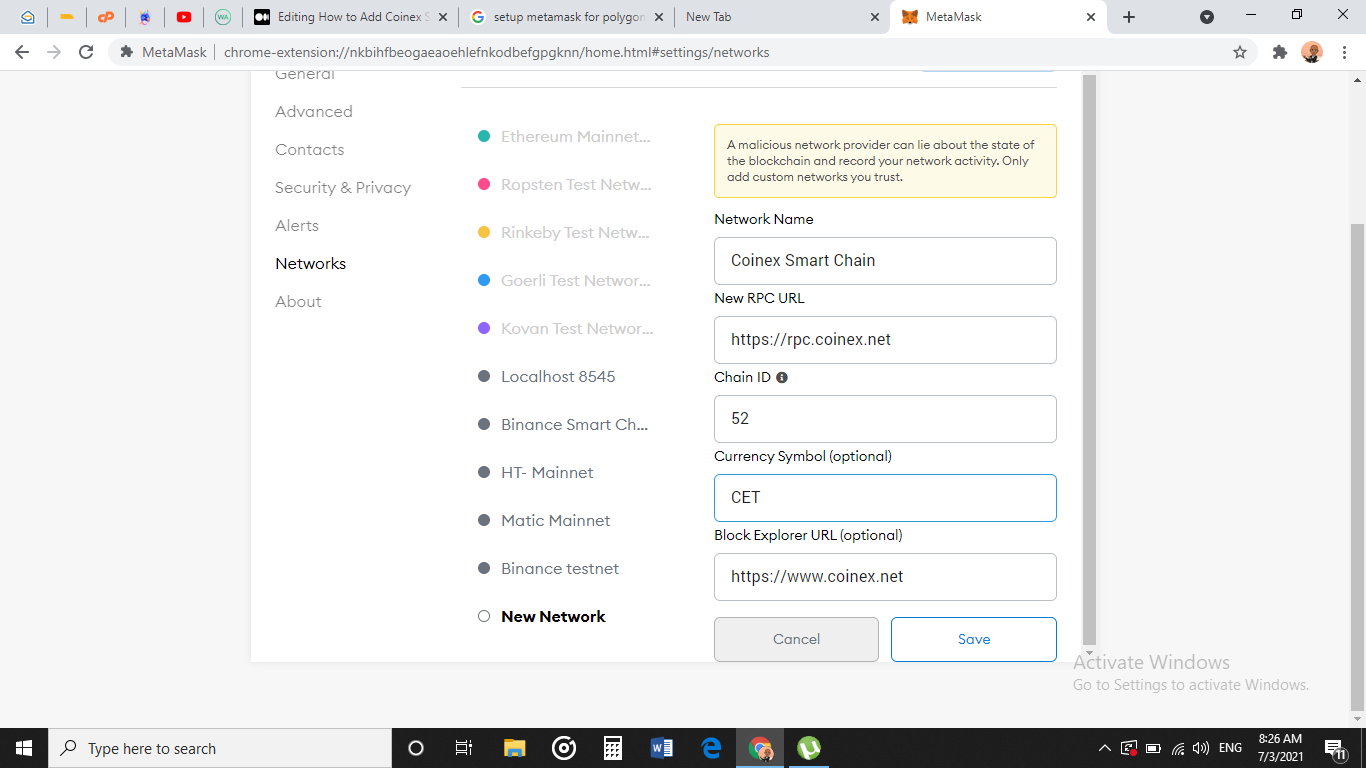Click the Chain ID input field

885,419
